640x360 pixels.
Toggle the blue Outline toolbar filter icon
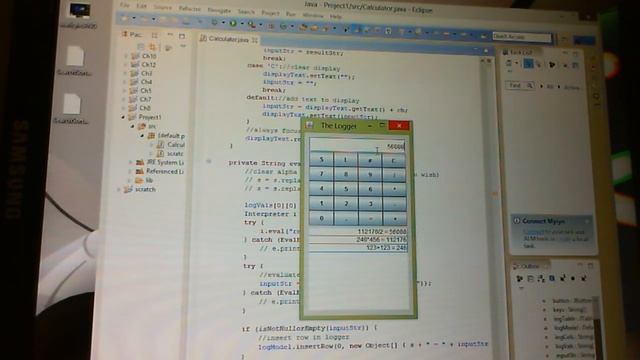click(x=552, y=278)
